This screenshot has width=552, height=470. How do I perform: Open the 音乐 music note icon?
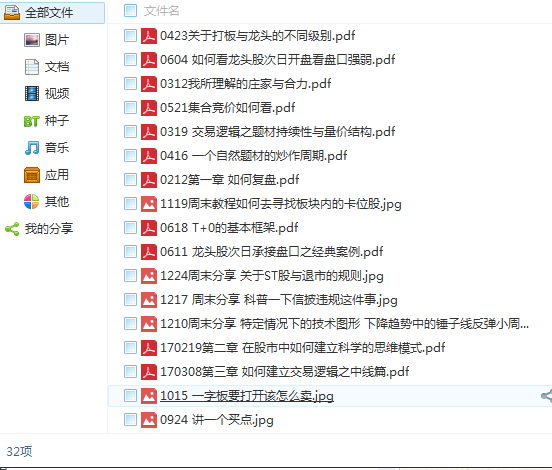coord(32,148)
